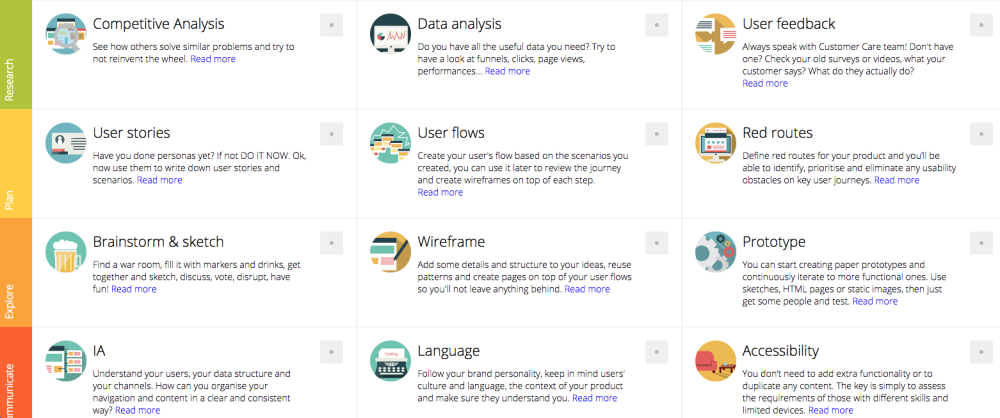Select the Research section tab

click(15, 54)
